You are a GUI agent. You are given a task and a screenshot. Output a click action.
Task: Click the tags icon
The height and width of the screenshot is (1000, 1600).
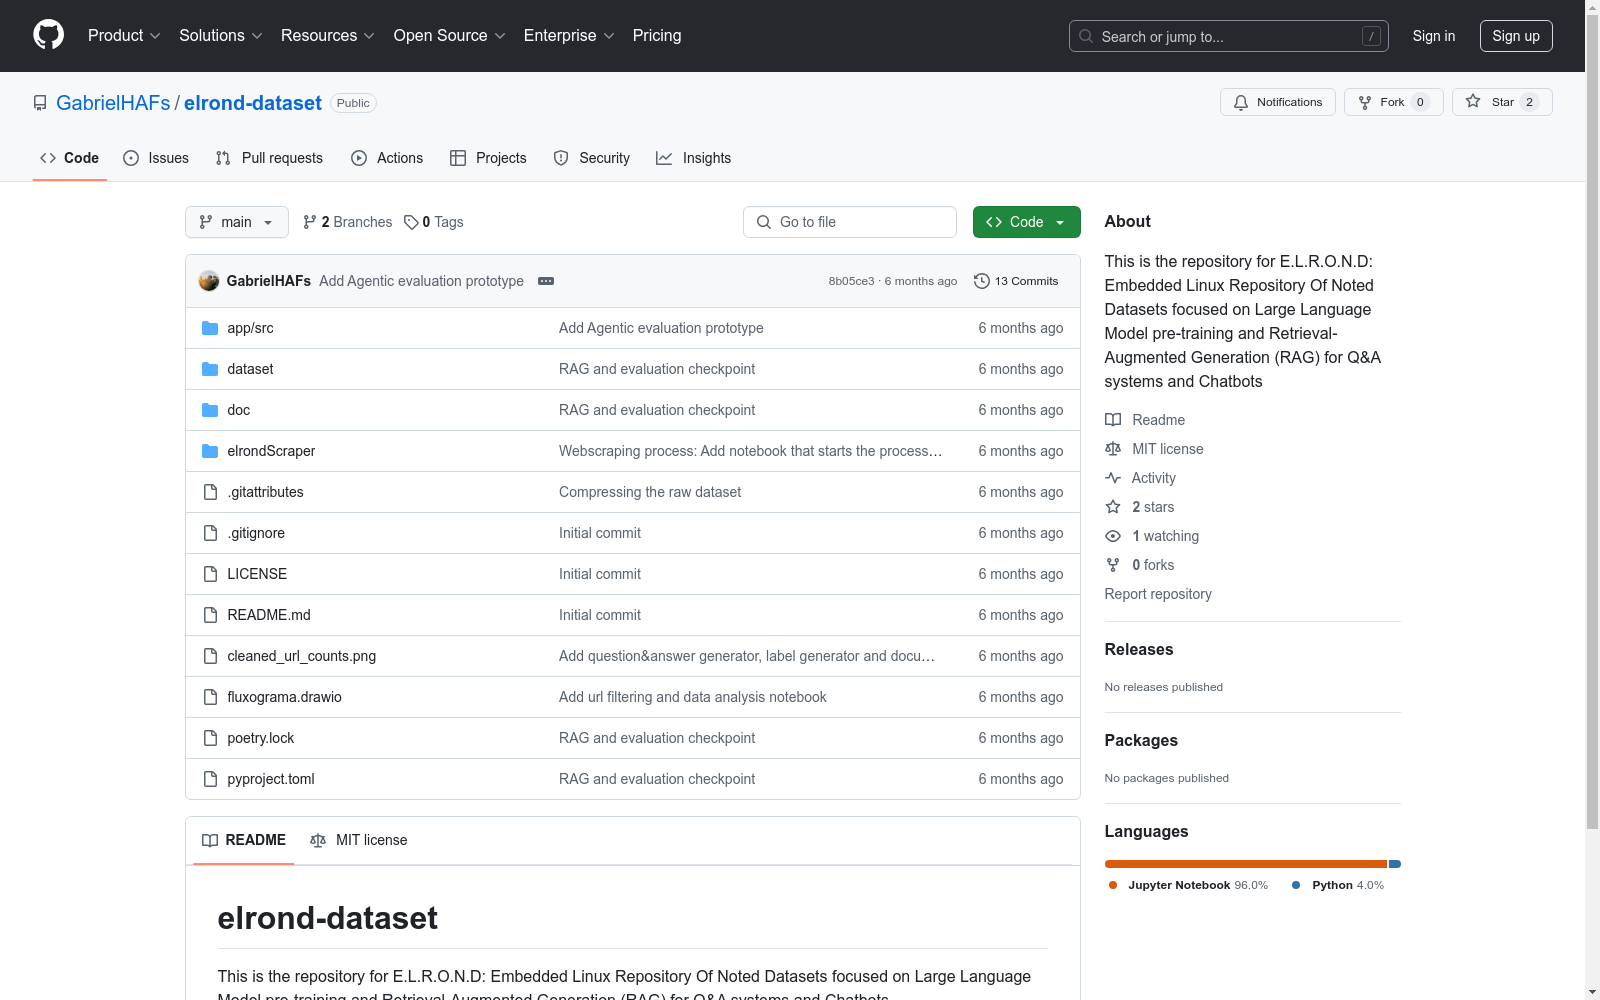point(411,222)
